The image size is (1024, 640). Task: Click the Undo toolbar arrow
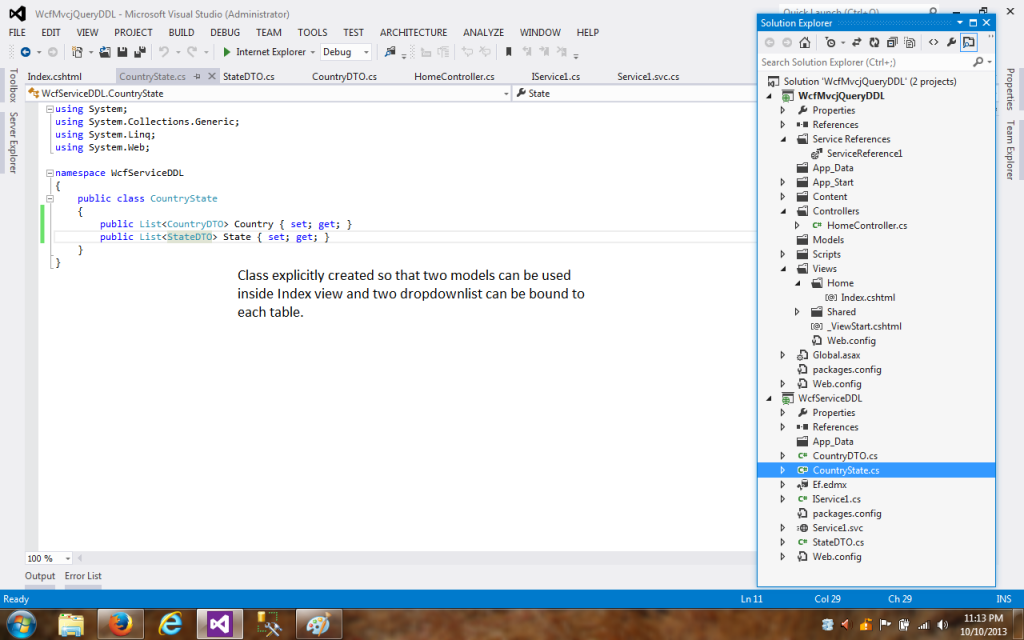(164, 52)
